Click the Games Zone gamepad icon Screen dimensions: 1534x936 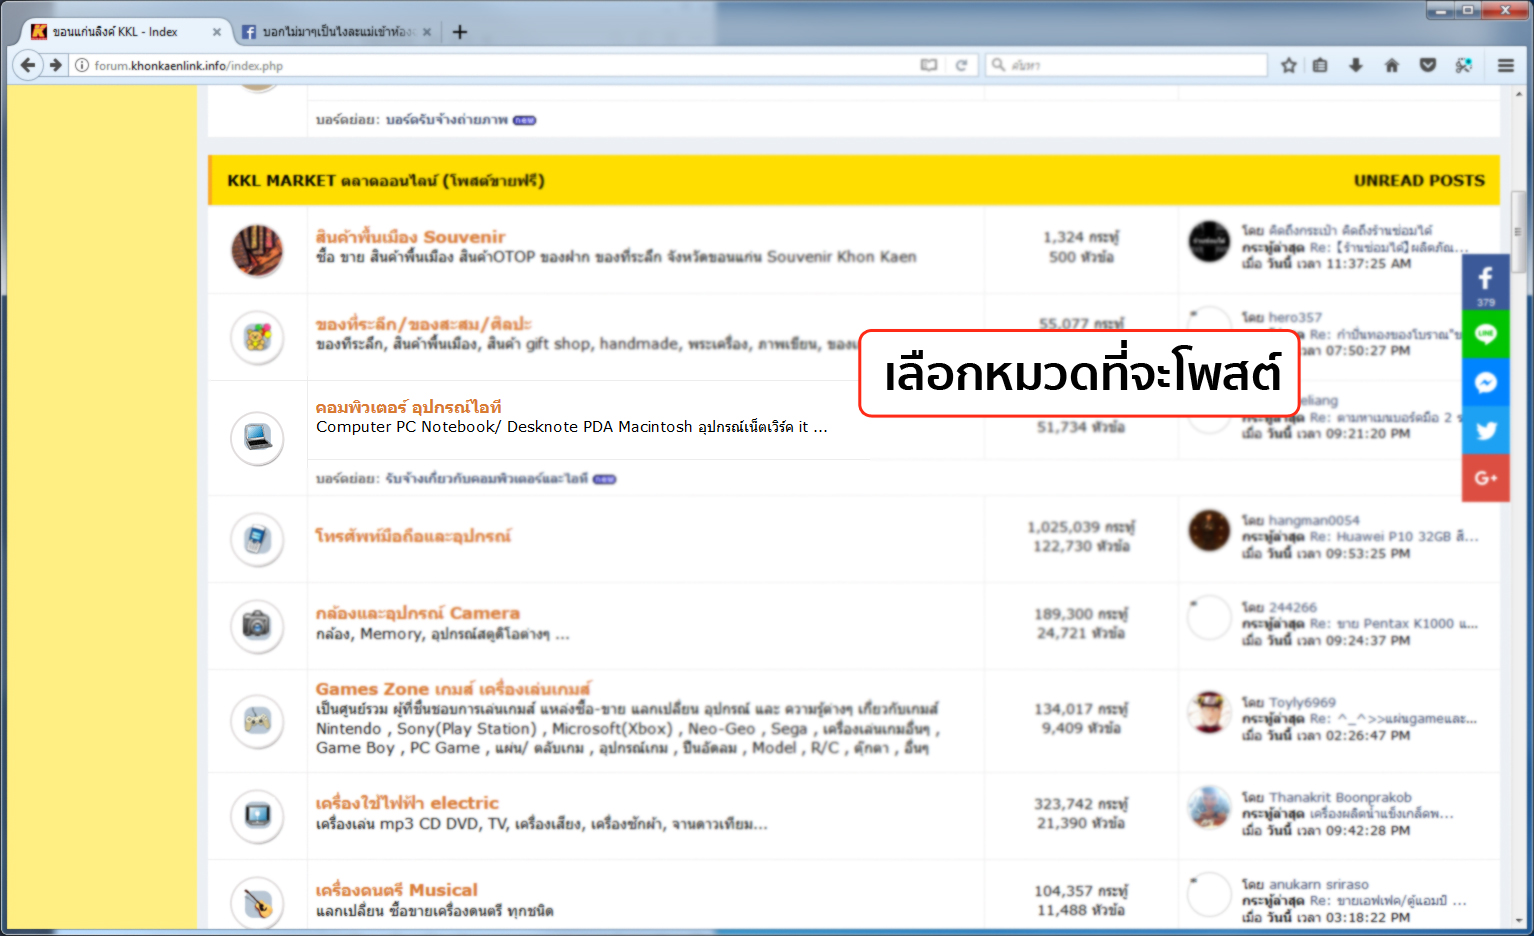257,720
